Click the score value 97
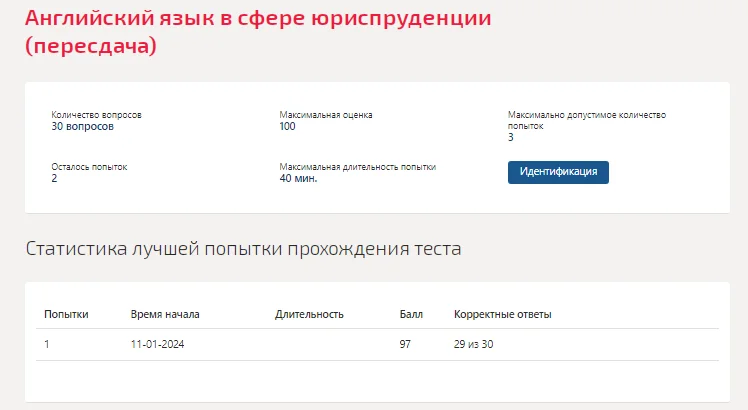Viewport: 748px width, 410px height. pyautogui.click(x=405, y=344)
